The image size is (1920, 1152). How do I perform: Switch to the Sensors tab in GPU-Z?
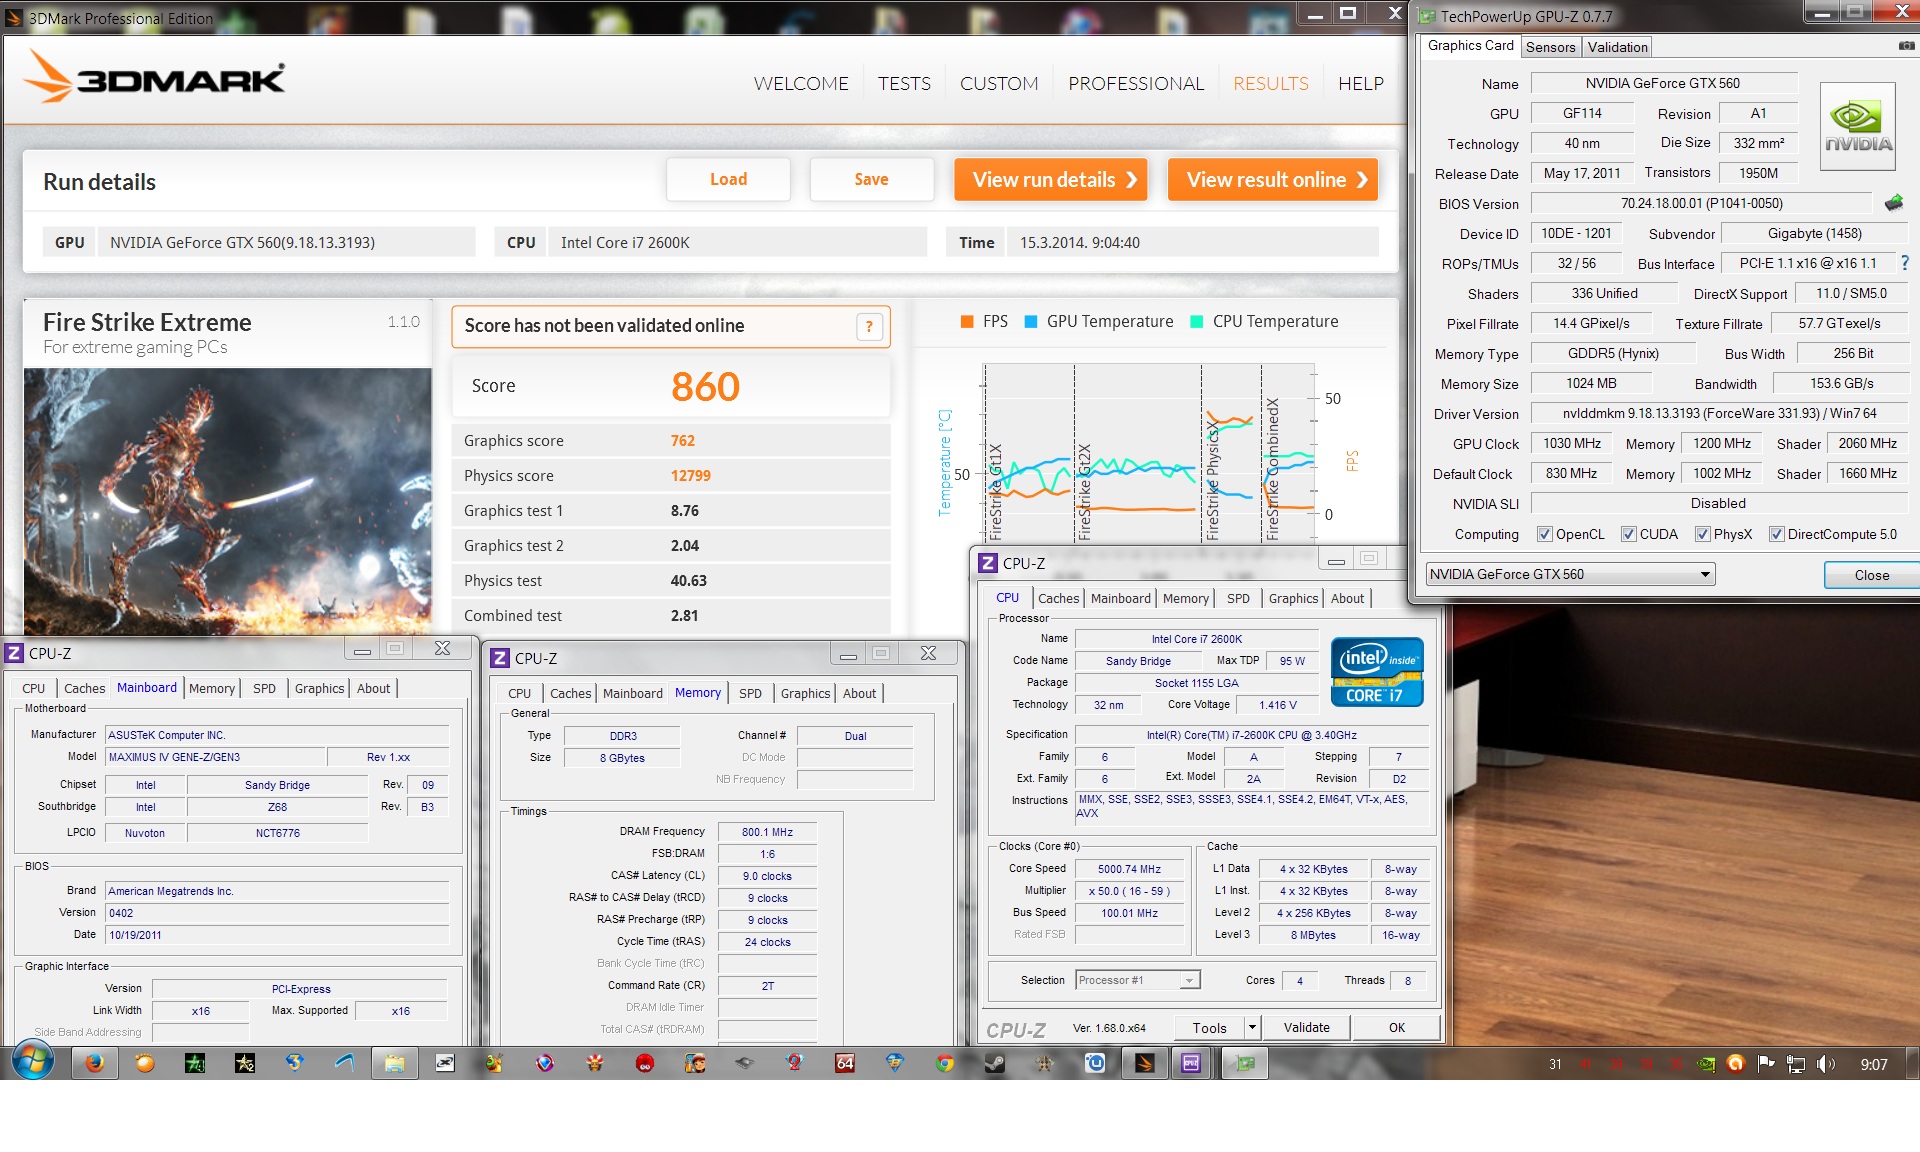[x=1550, y=47]
